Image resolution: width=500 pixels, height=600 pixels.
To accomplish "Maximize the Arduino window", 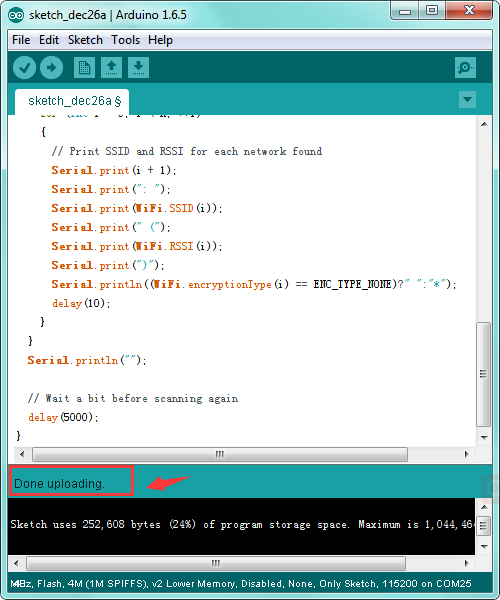I will click(432, 10).
